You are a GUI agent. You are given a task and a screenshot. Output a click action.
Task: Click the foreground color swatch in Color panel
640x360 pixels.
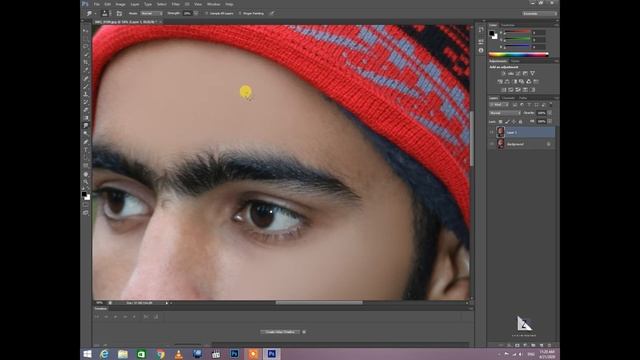click(491, 33)
